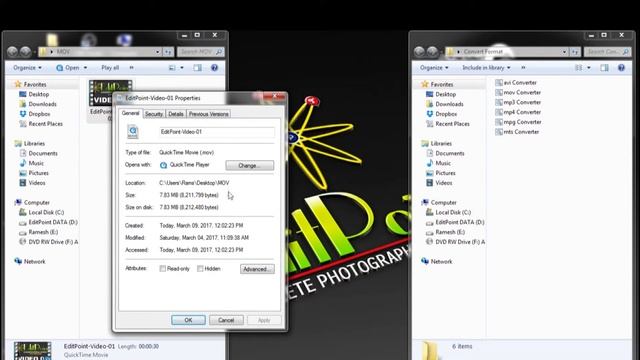Select DVD RW Drive in Convert Format window

[x=456, y=242]
